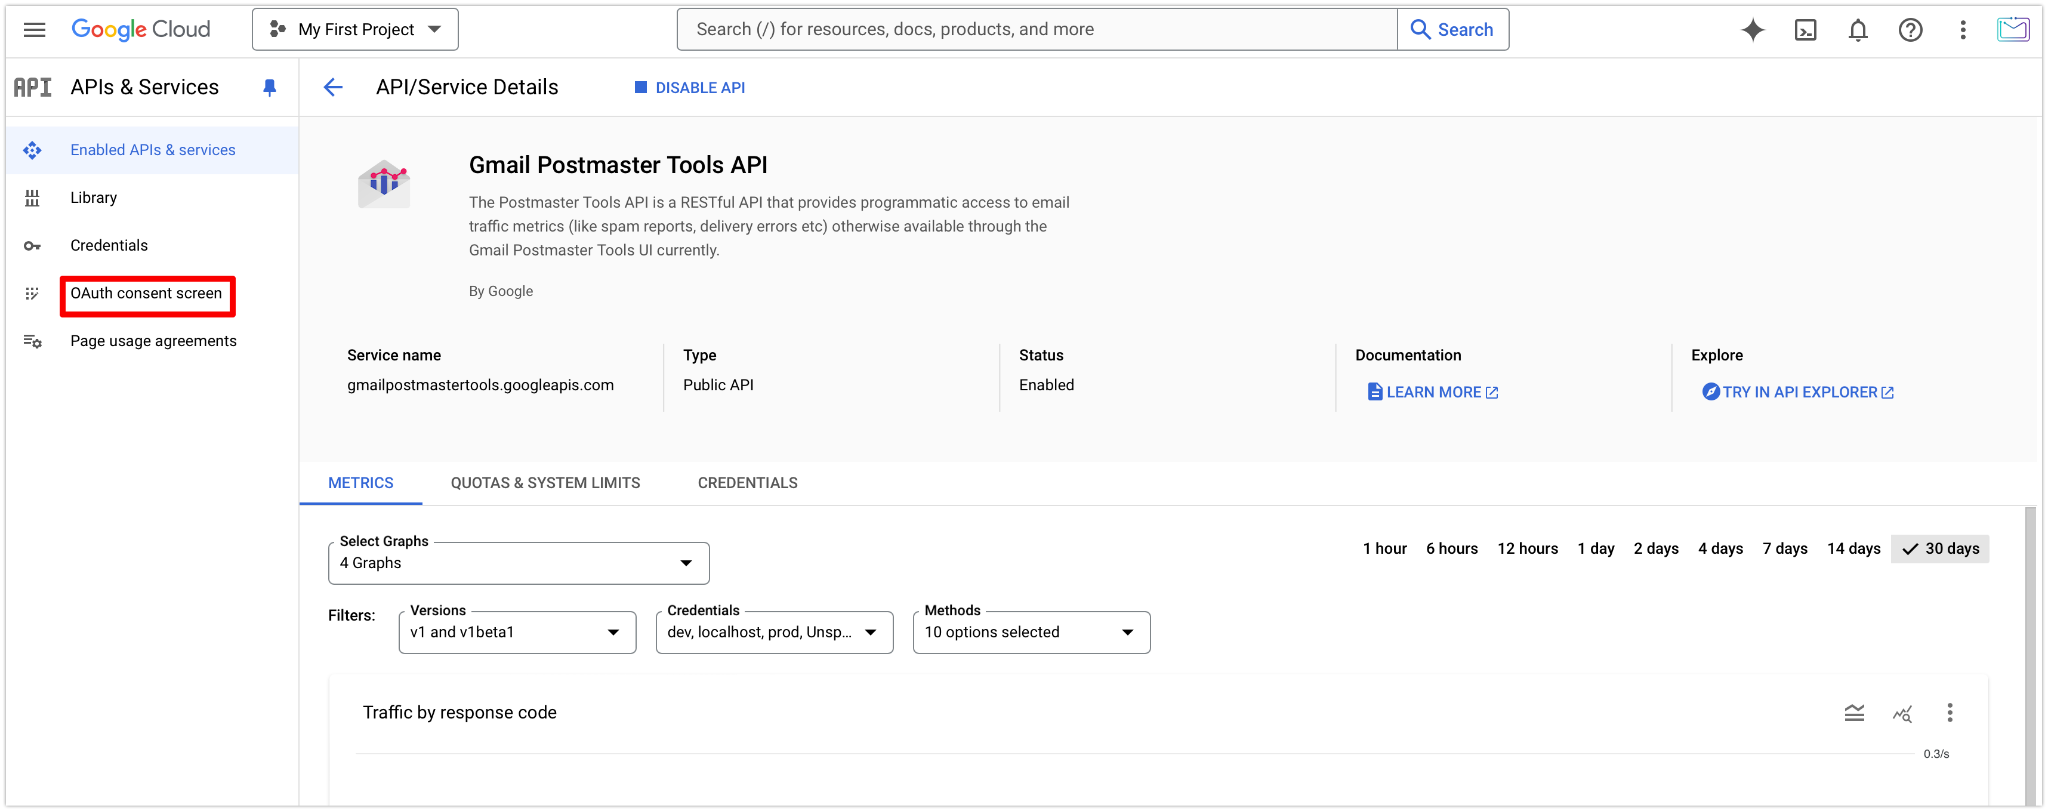Click the Library sidebar icon

[x=32, y=198]
